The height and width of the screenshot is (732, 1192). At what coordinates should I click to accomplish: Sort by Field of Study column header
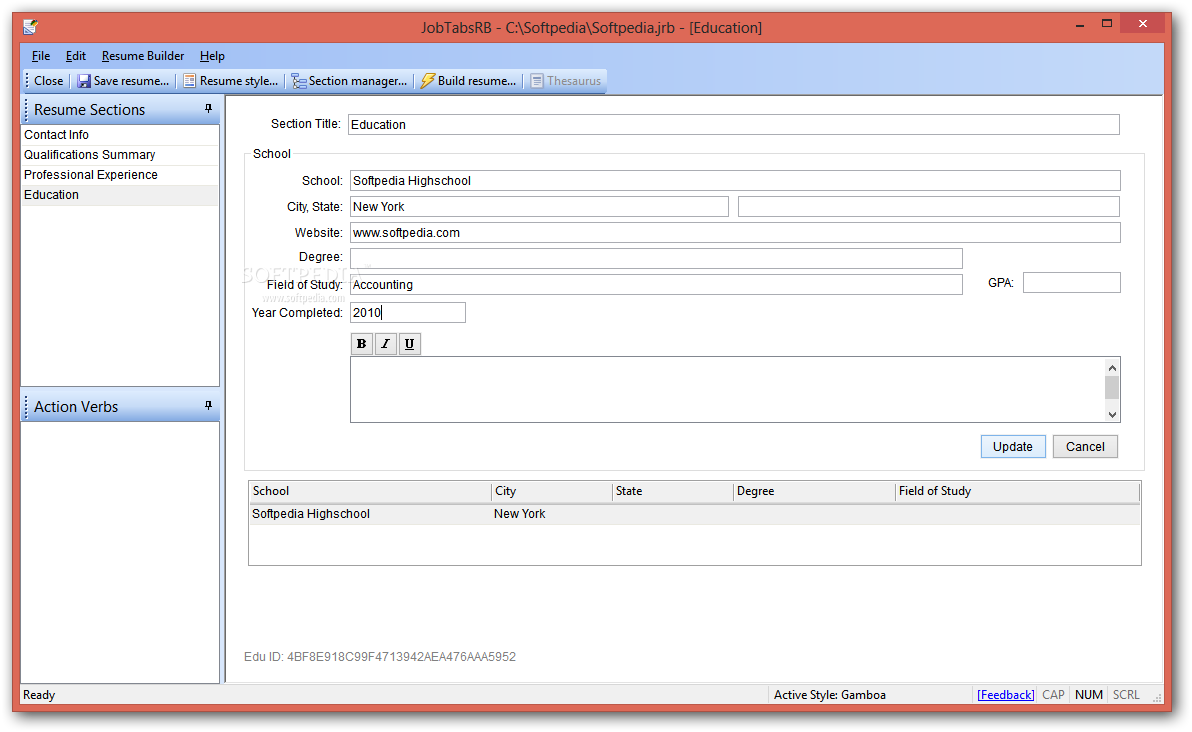tap(1017, 492)
